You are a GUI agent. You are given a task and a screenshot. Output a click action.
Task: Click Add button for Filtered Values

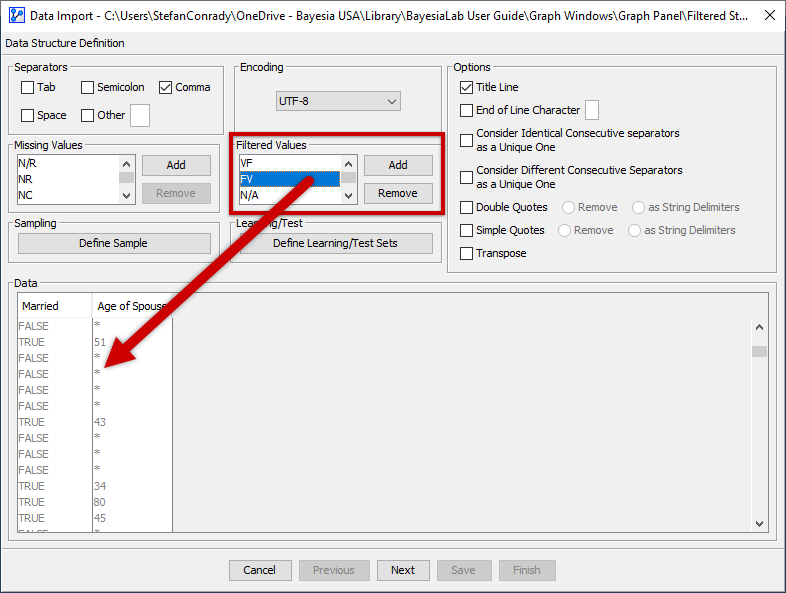click(x=398, y=165)
